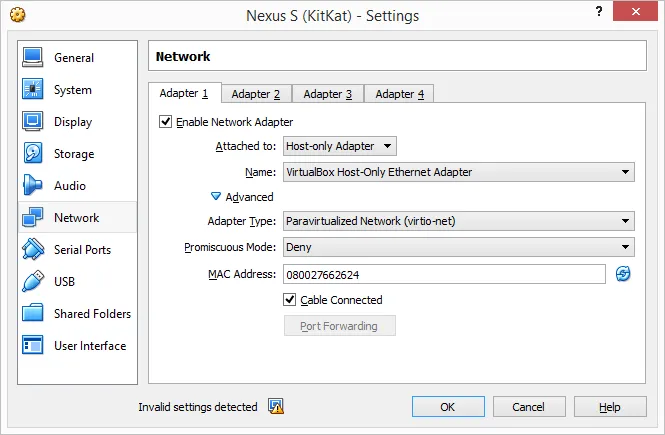Select the Storage label in sidebar
The image size is (665, 435).
pos(74,154)
